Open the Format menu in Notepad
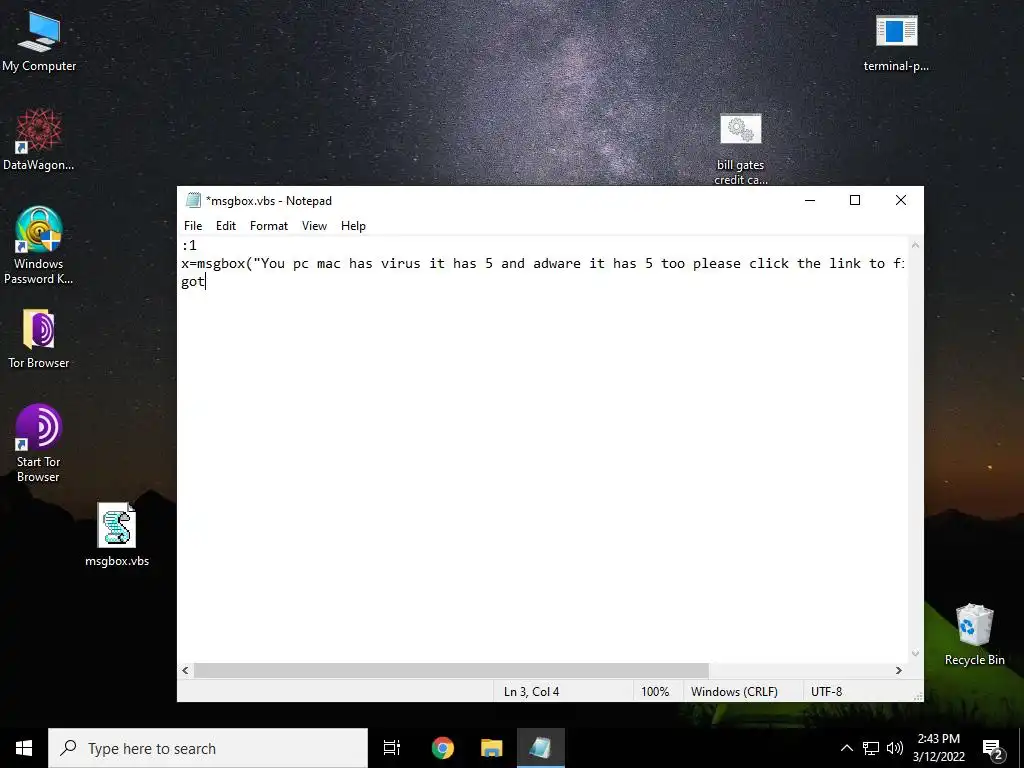 pyautogui.click(x=268, y=226)
